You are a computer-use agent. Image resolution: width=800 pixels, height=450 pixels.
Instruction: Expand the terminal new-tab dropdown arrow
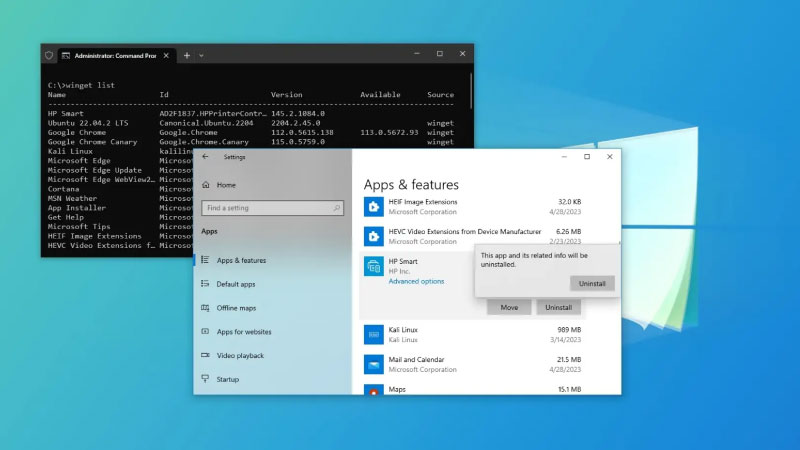(208, 55)
